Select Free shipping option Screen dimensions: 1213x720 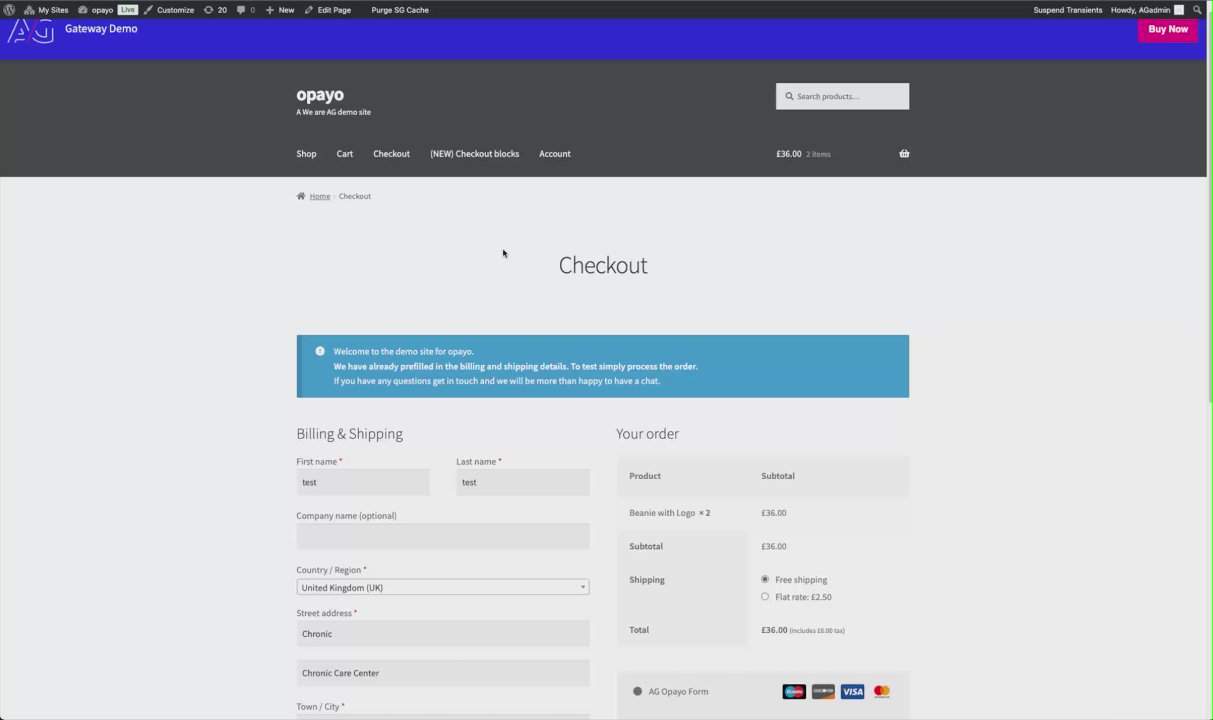[765, 579]
